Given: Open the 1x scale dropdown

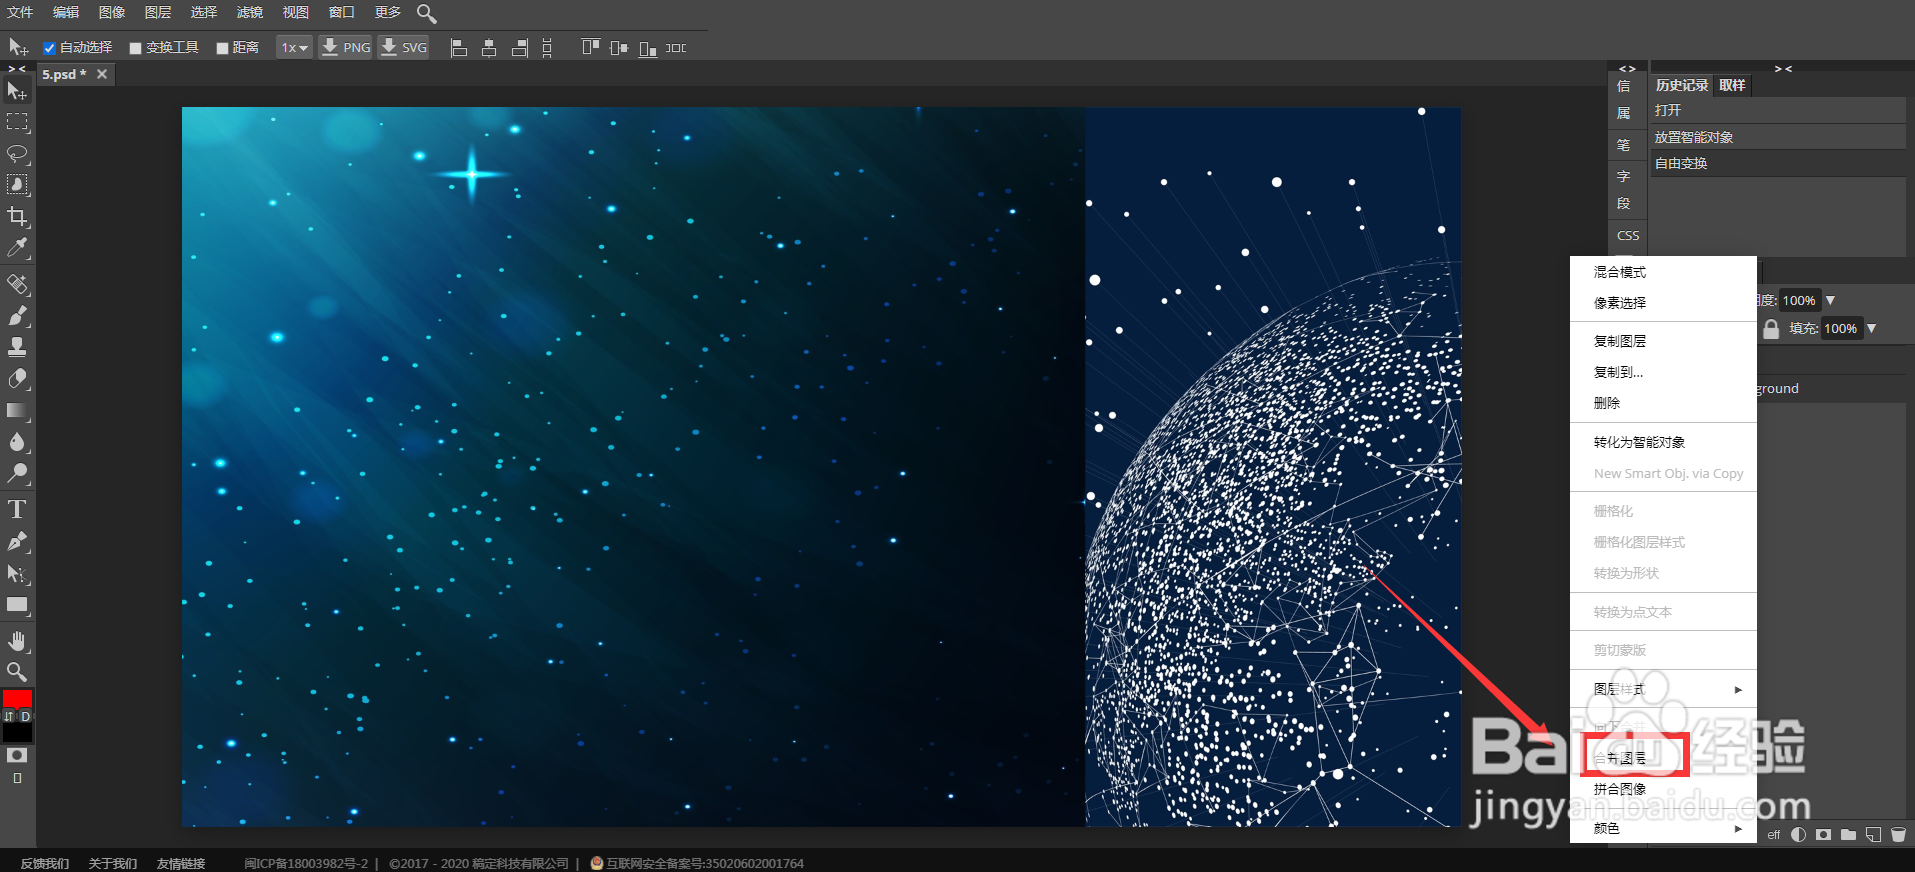Looking at the screenshot, I should click(x=294, y=48).
